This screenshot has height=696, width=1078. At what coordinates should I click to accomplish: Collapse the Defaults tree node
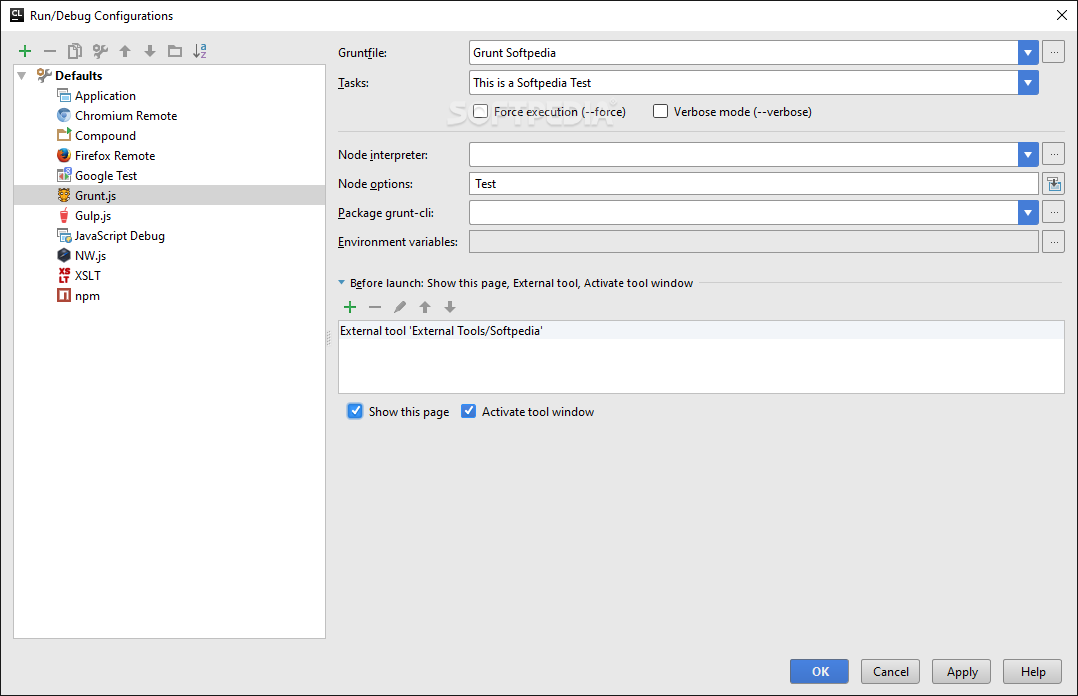(x=22, y=76)
